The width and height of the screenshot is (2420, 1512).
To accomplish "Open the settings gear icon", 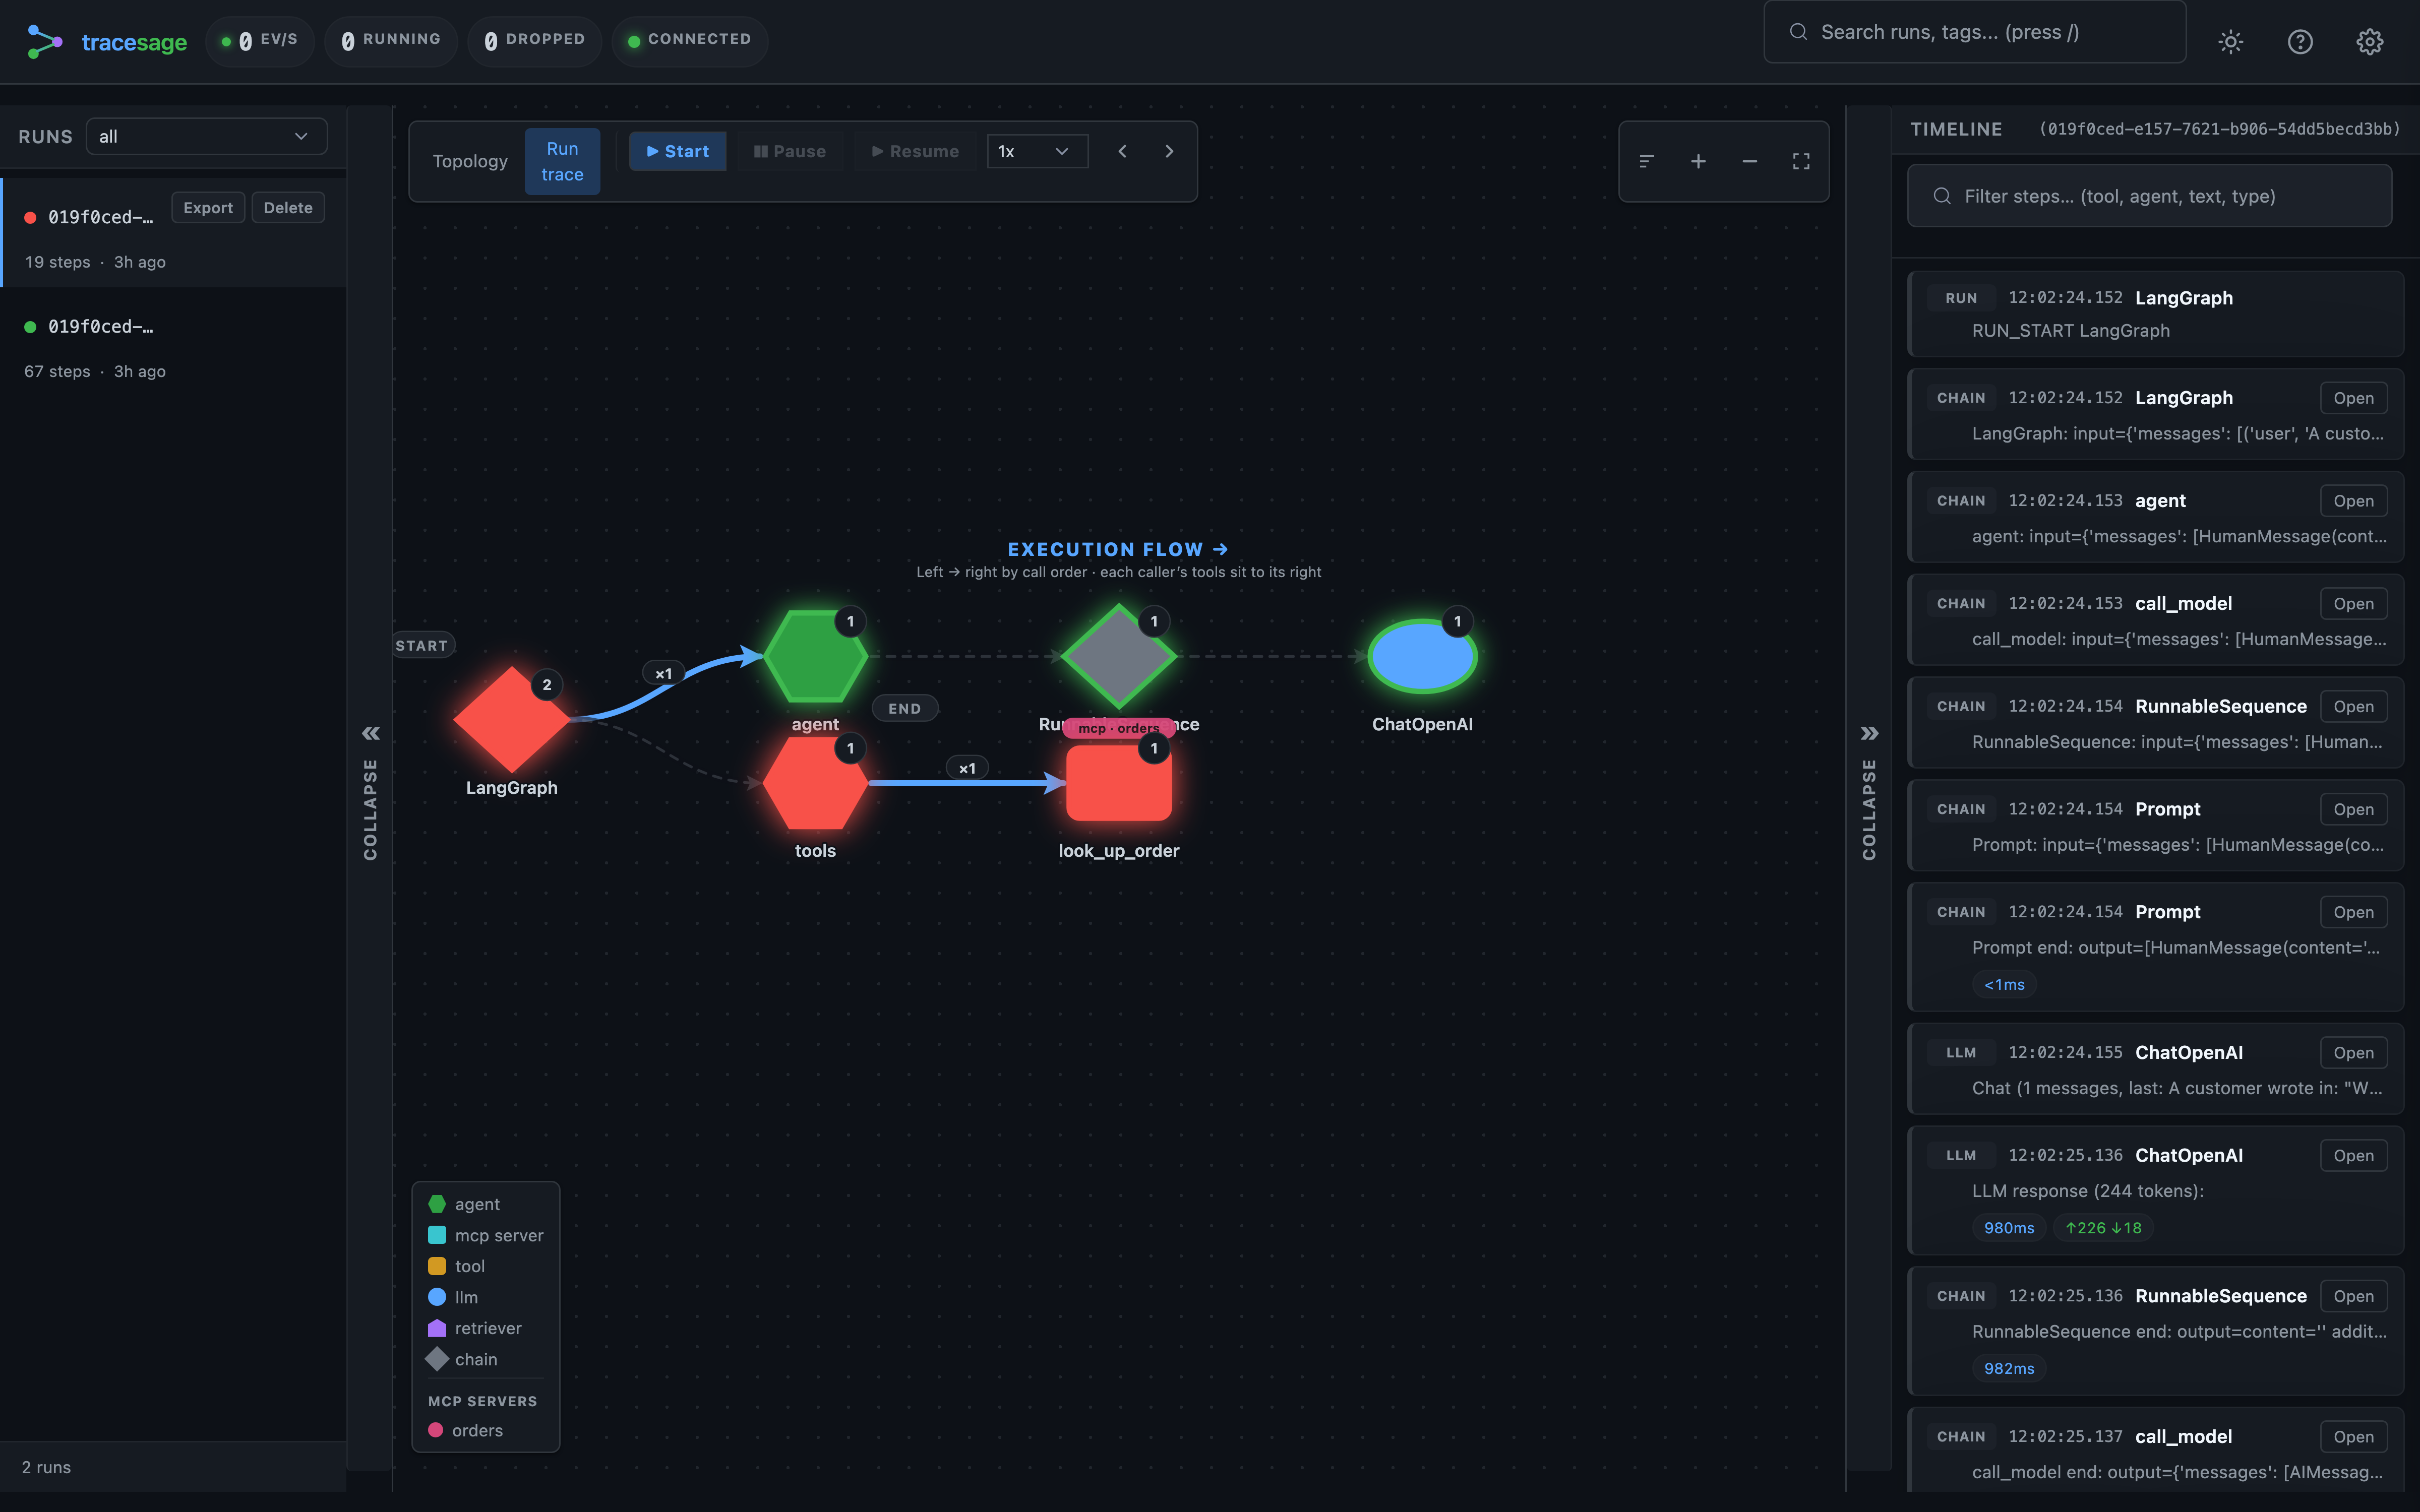I will [2369, 41].
